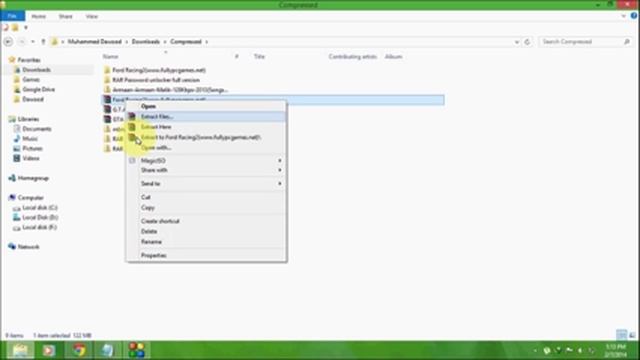
Task: Open the media player taskbar icon
Action: coord(49,350)
